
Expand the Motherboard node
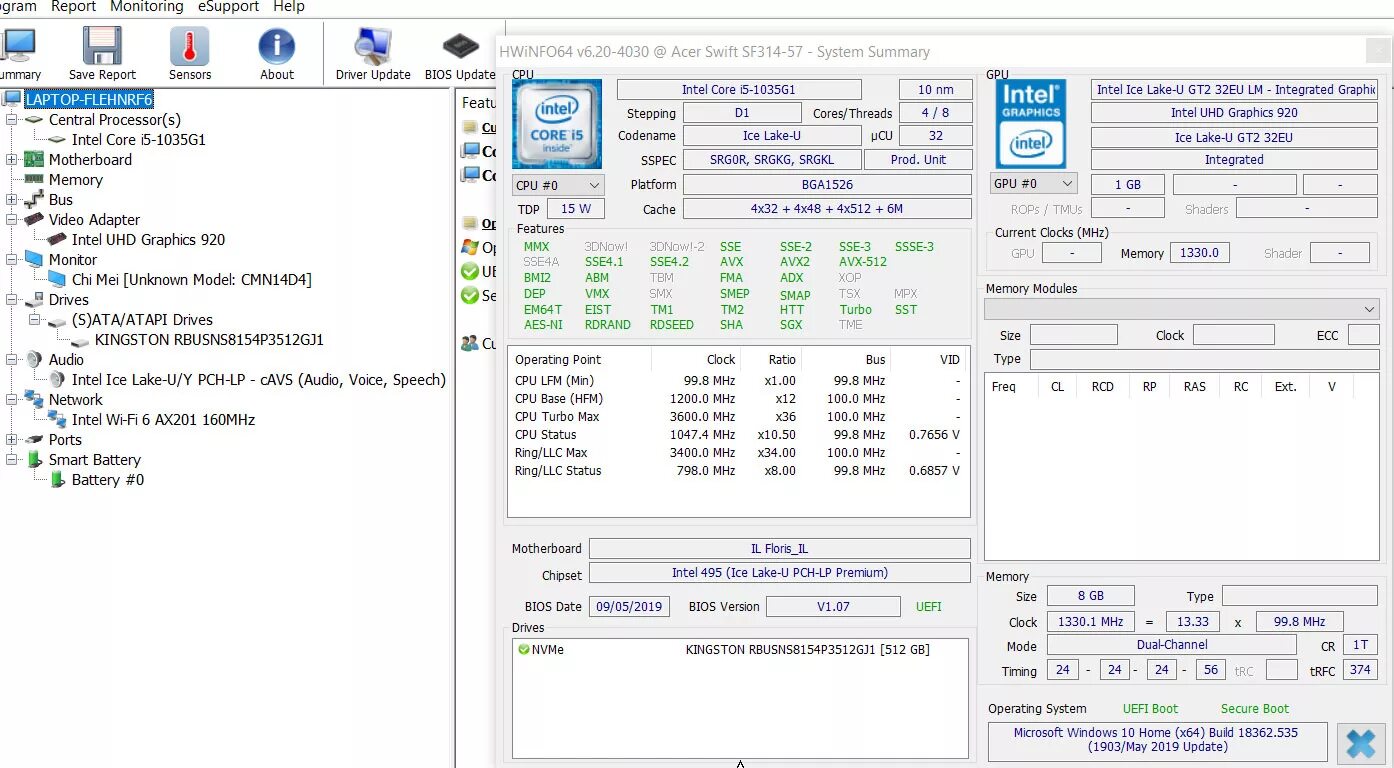(x=11, y=160)
